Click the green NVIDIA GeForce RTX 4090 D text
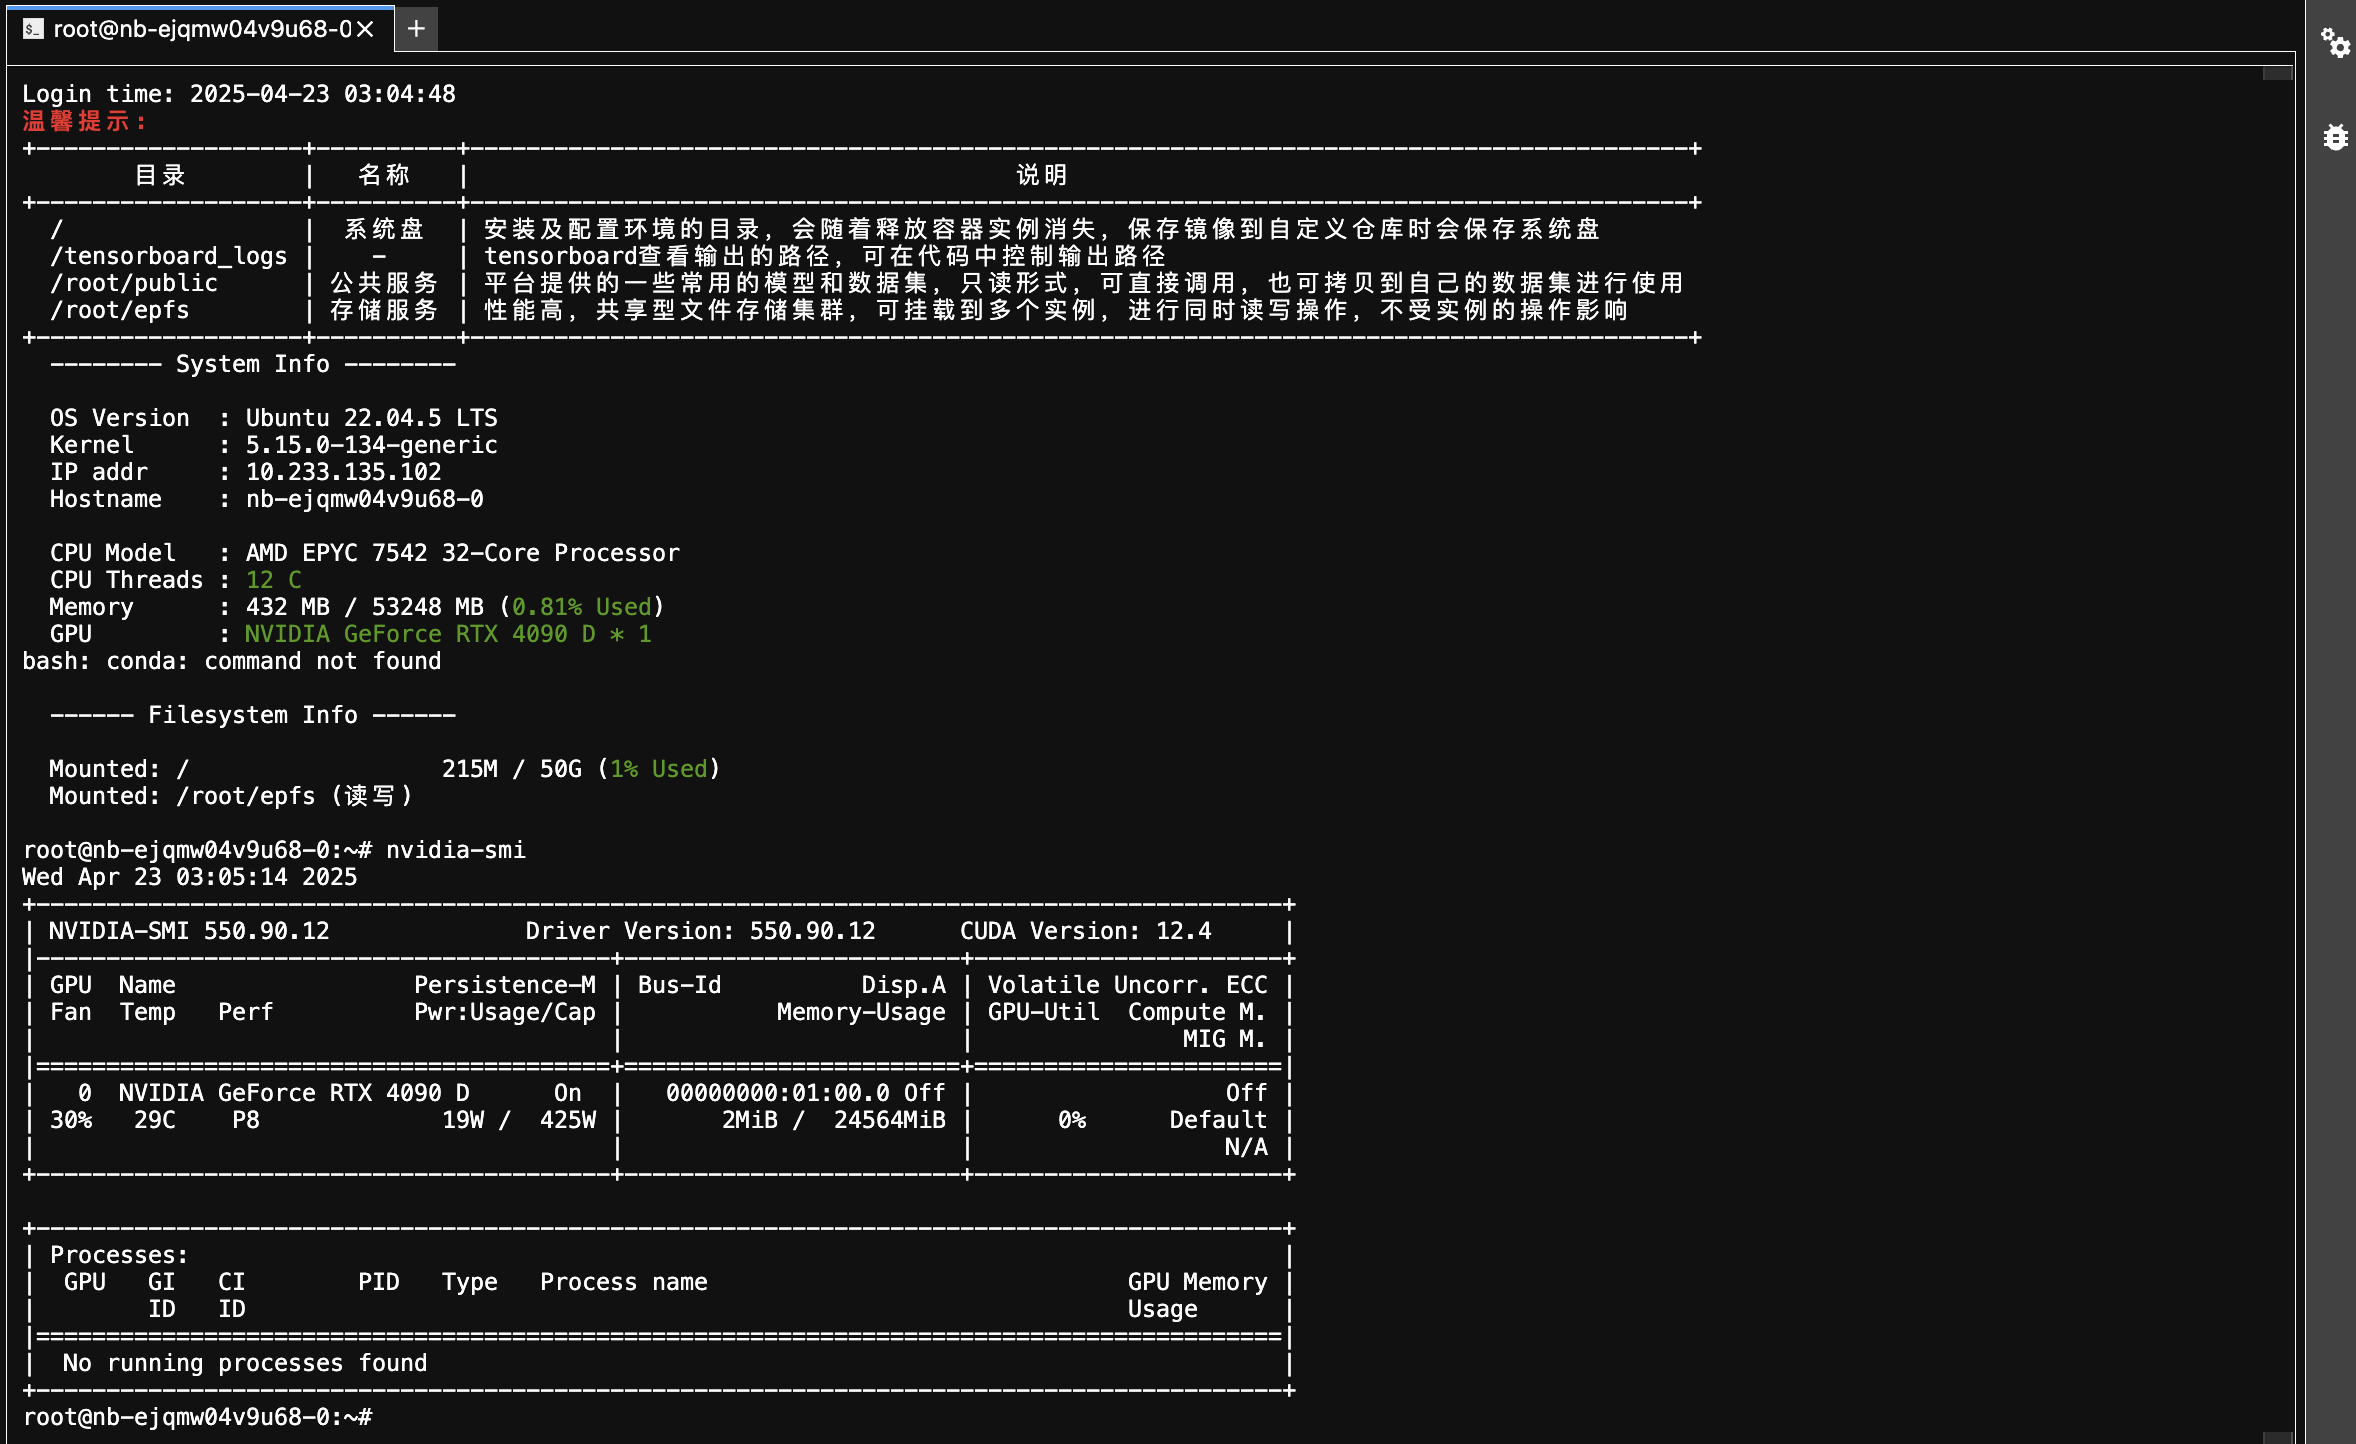The height and width of the screenshot is (1444, 2356). 420,634
